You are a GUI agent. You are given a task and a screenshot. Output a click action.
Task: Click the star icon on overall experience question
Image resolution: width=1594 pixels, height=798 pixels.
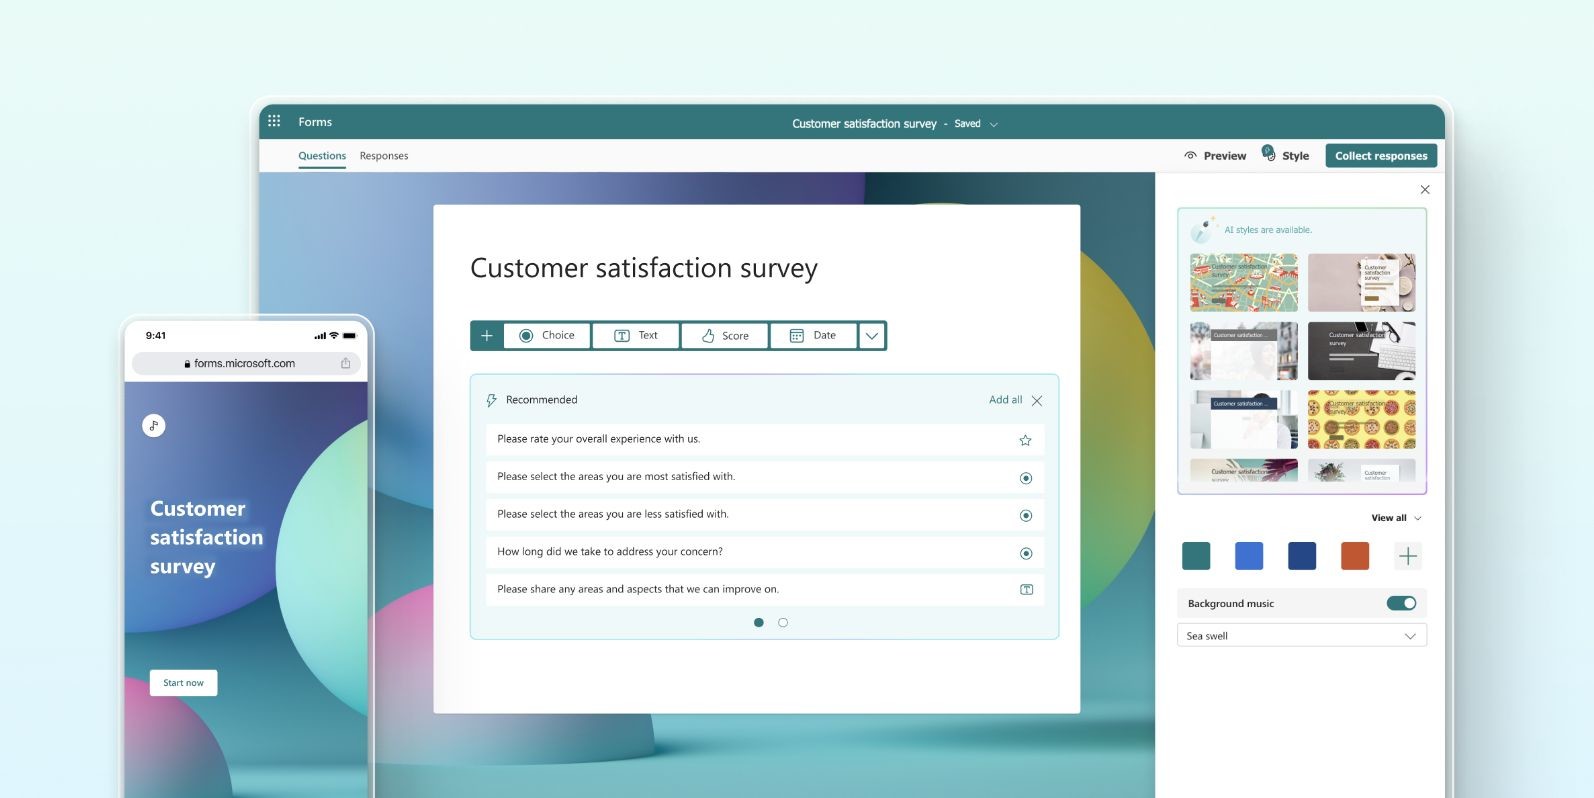click(1025, 440)
